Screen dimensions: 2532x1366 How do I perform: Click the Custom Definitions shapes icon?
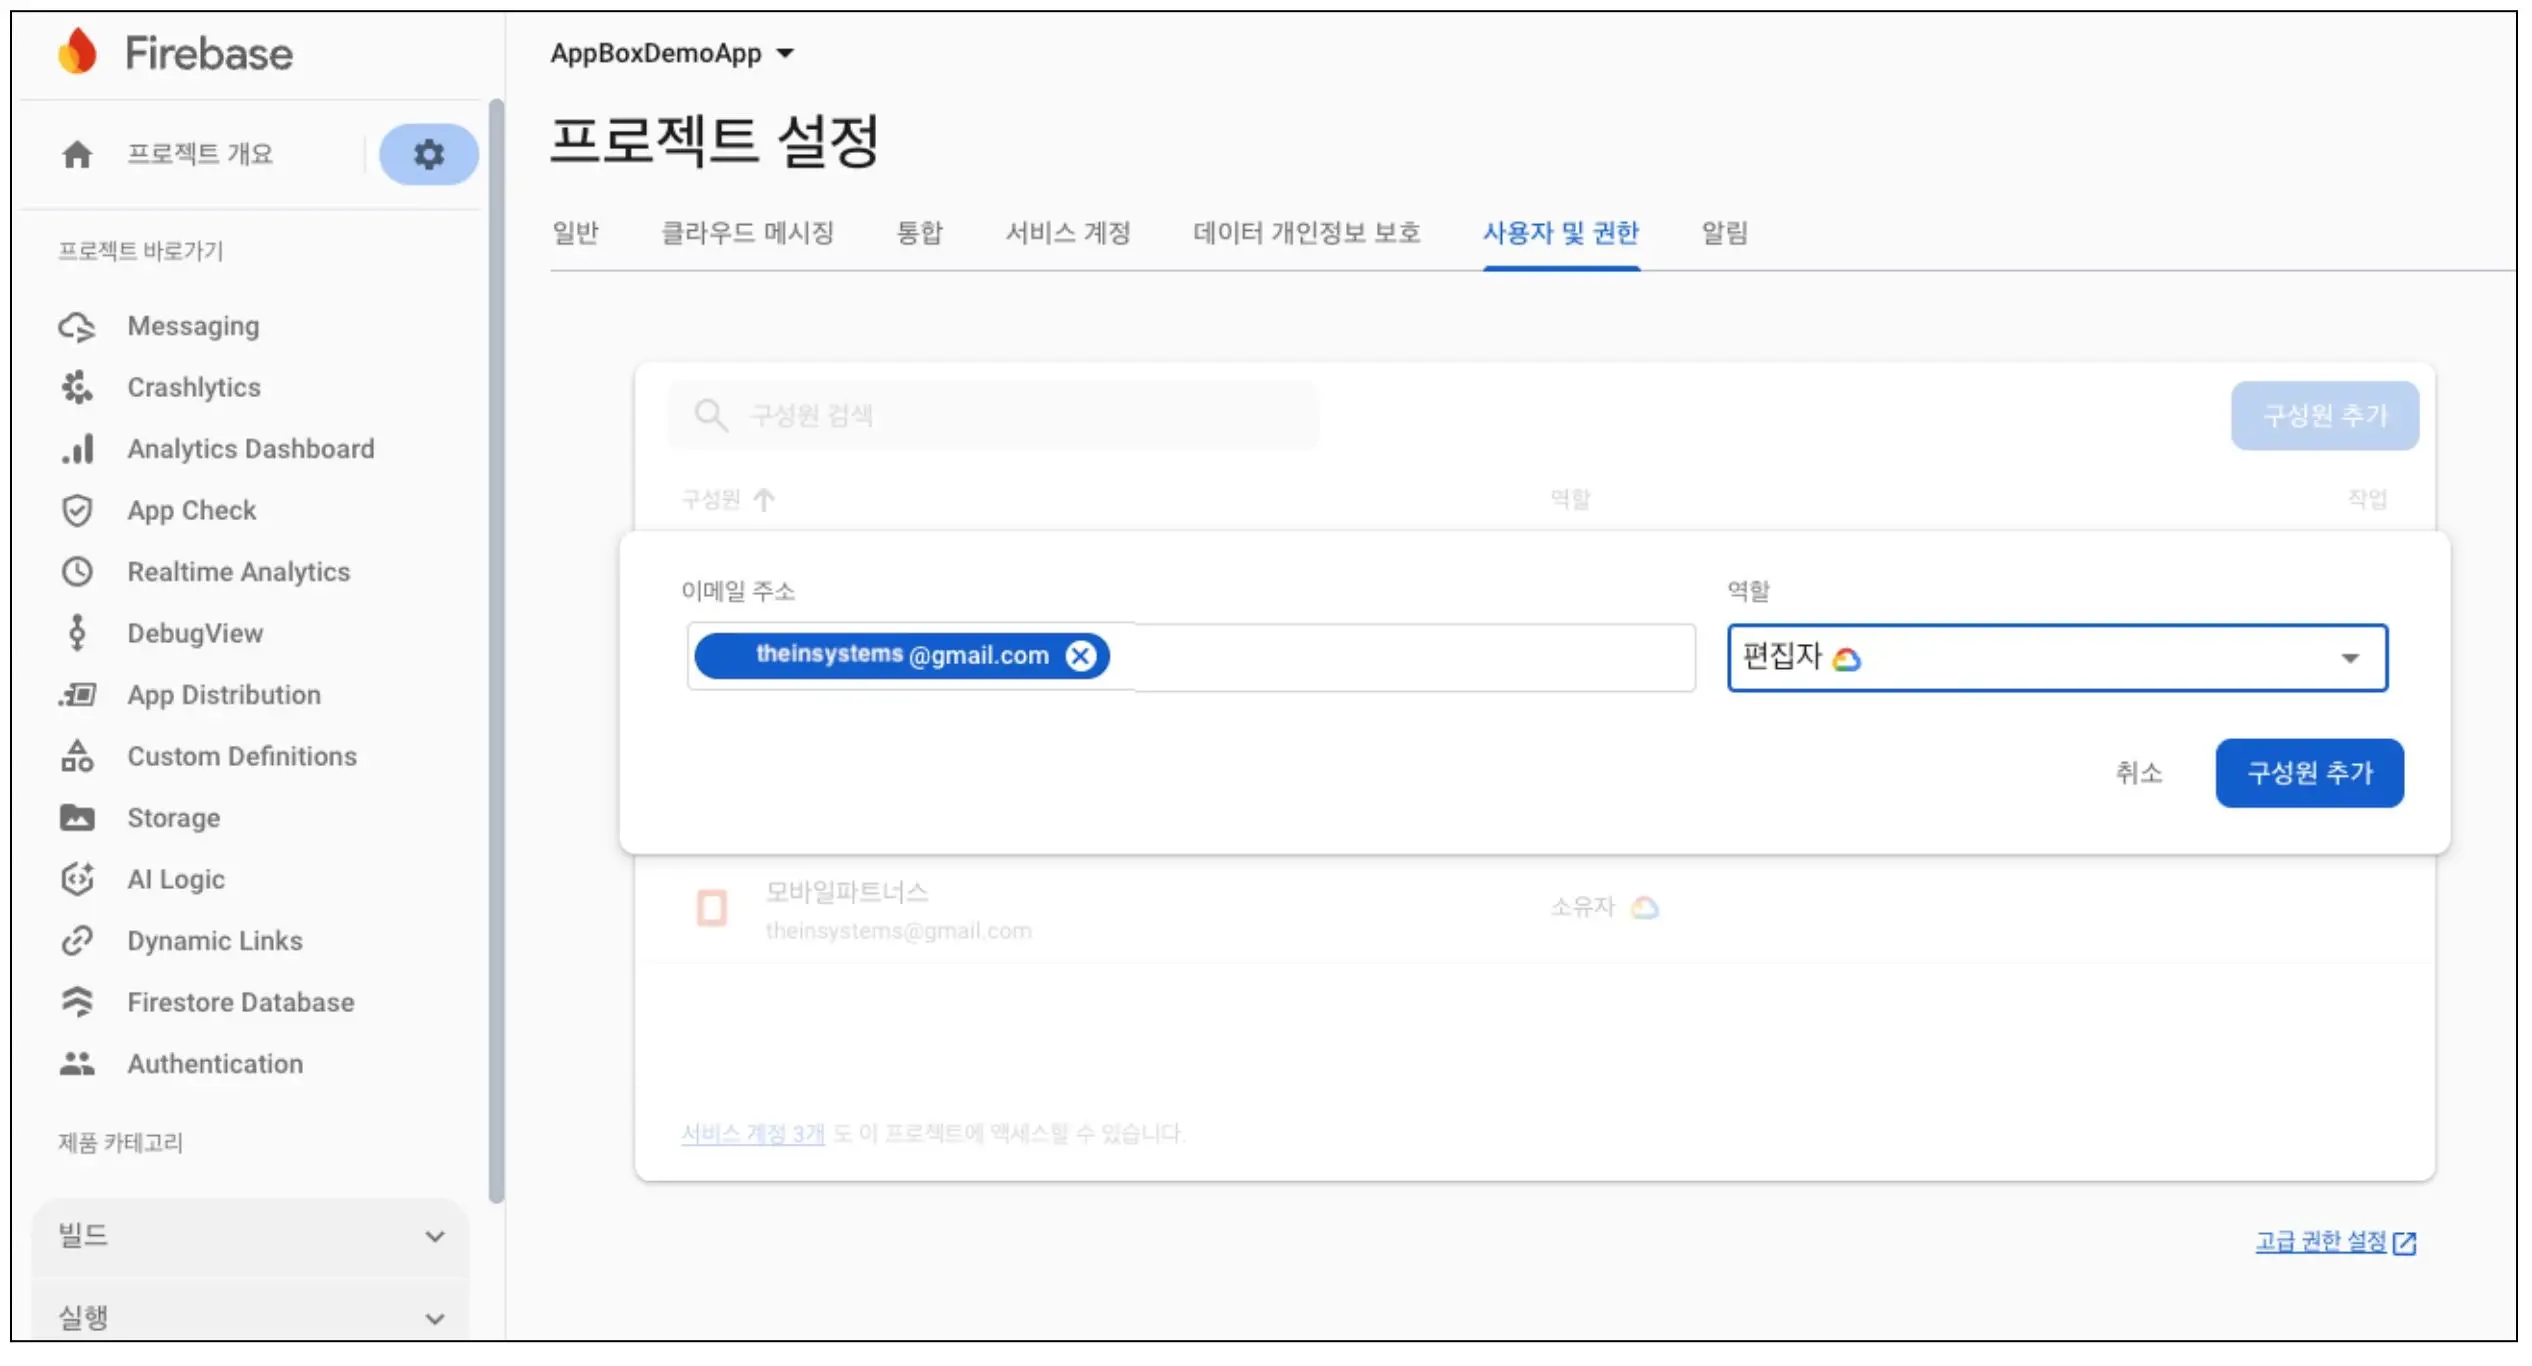point(77,756)
